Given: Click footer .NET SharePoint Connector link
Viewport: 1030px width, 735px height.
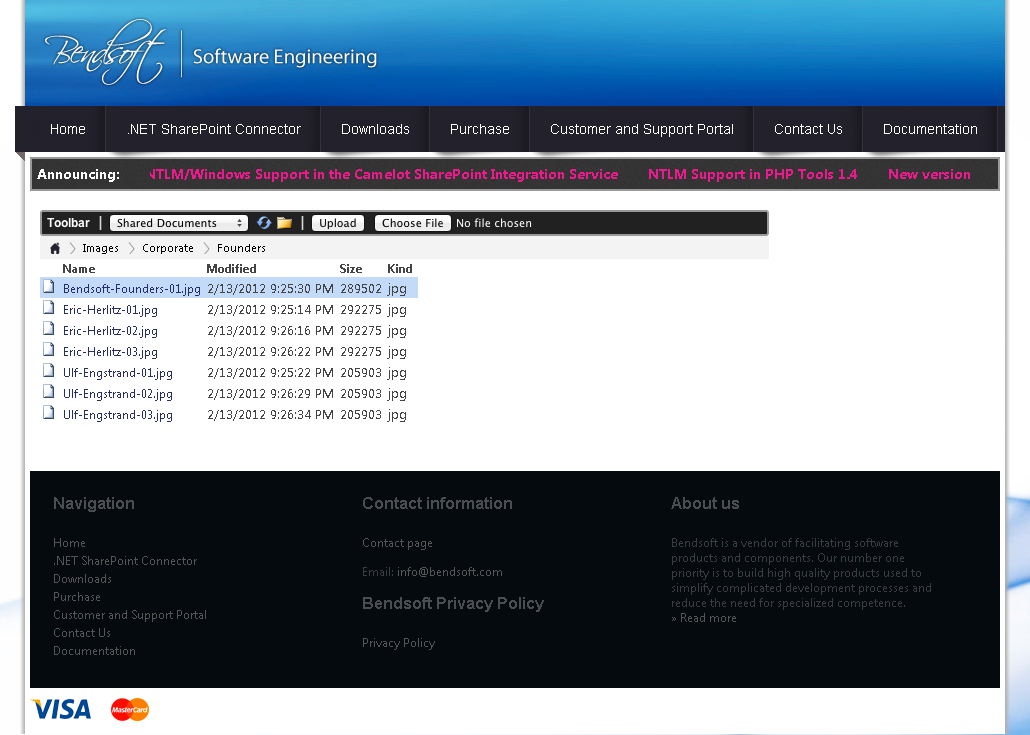Looking at the screenshot, I should (x=125, y=561).
